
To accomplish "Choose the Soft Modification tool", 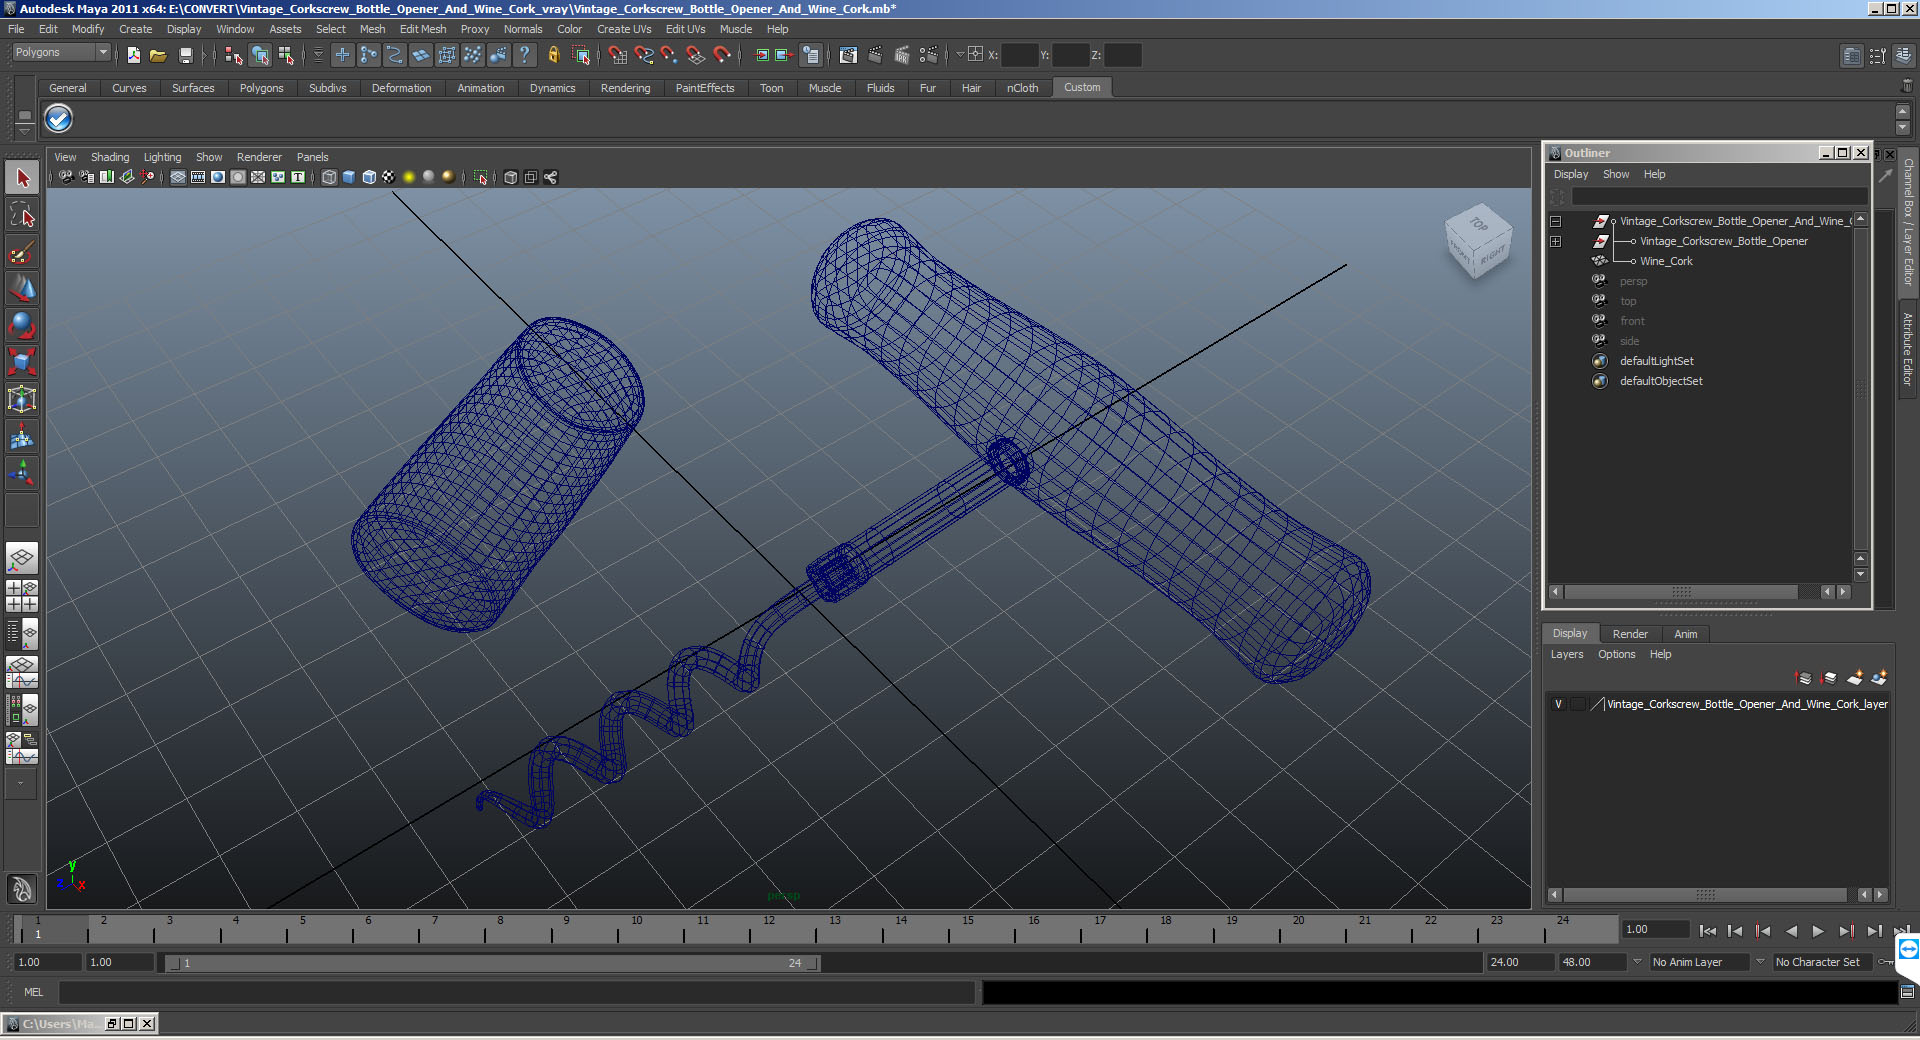I will pyautogui.click(x=22, y=436).
